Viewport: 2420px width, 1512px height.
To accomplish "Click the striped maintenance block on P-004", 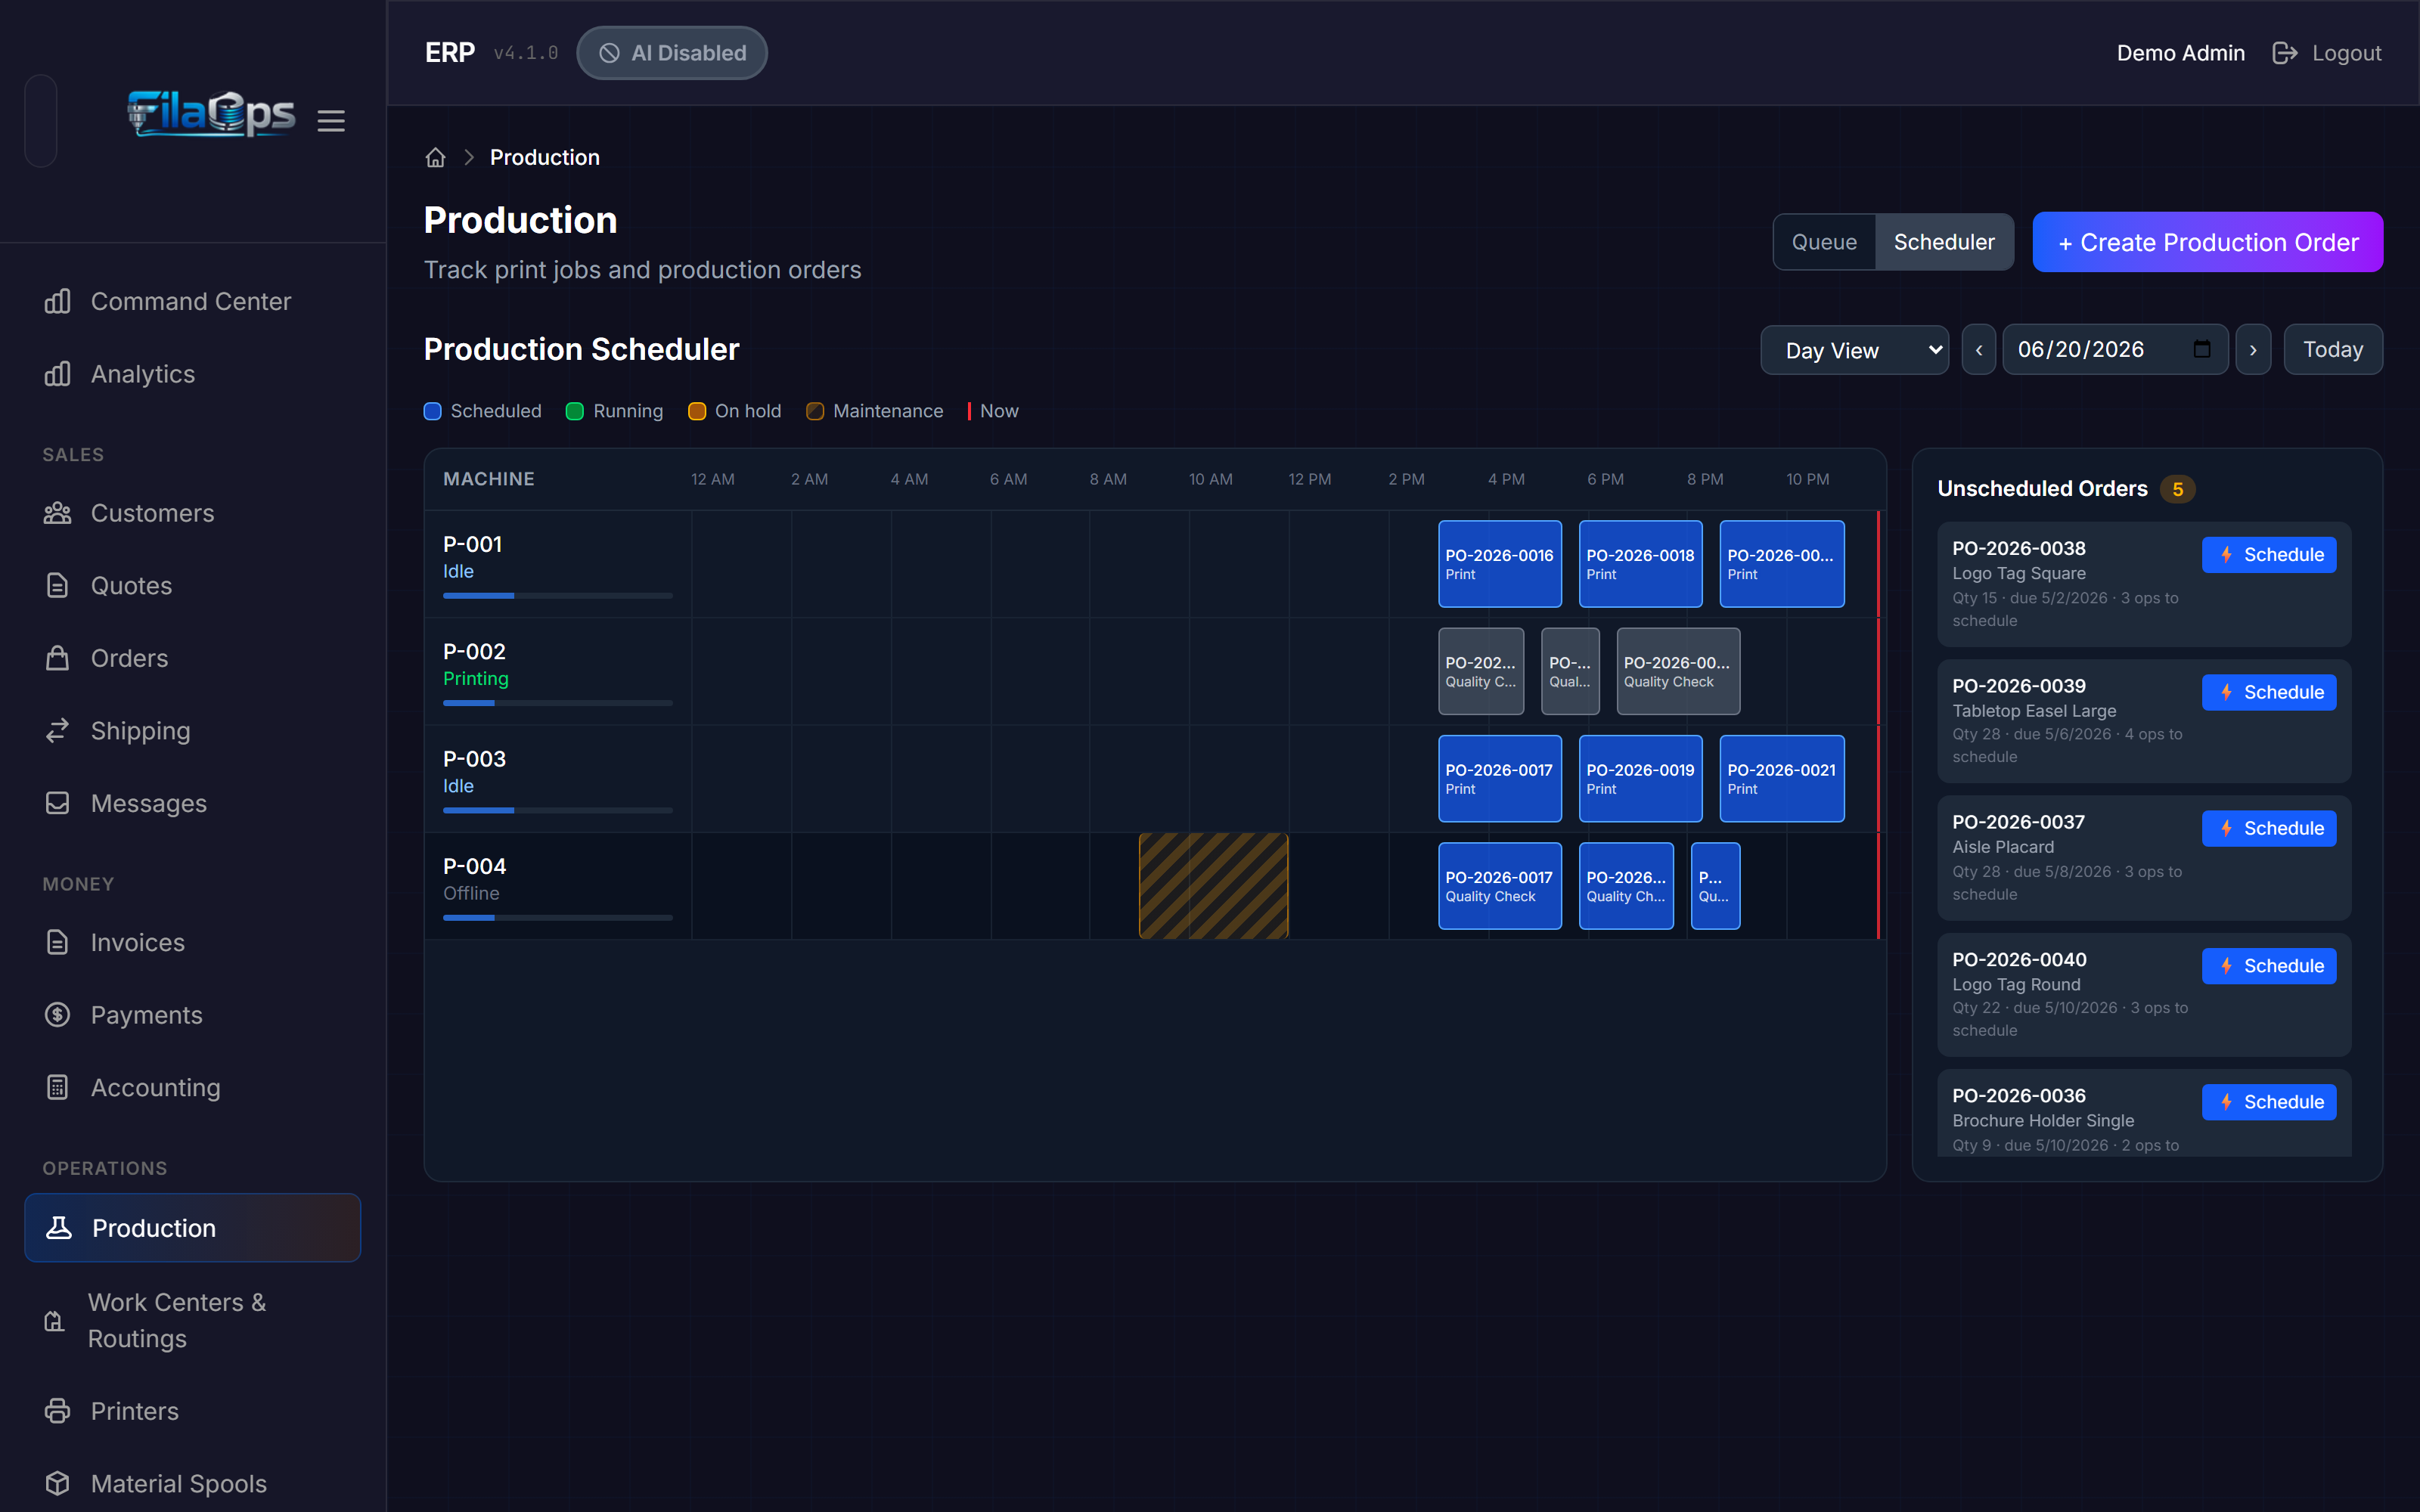I will click(1214, 886).
